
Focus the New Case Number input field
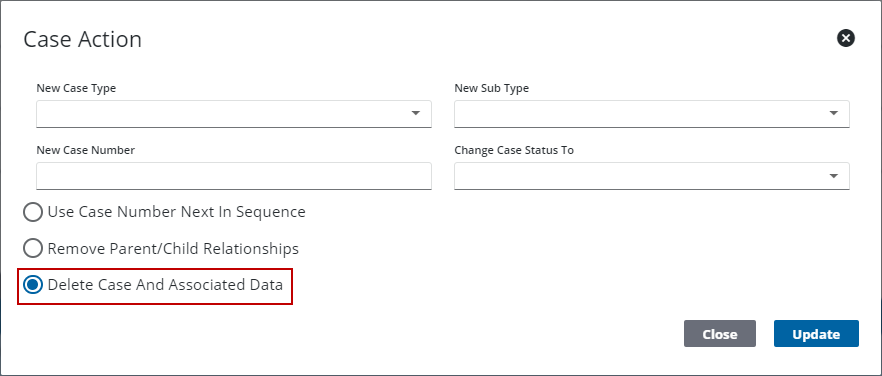coord(234,176)
